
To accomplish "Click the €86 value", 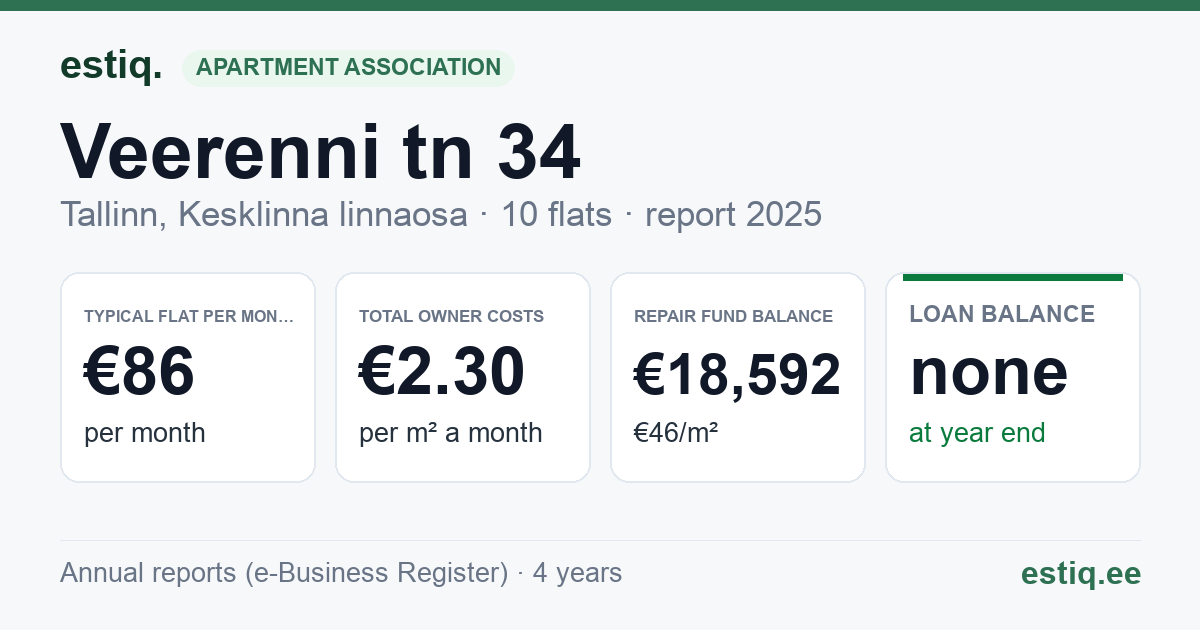I will pyautogui.click(x=139, y=372).
